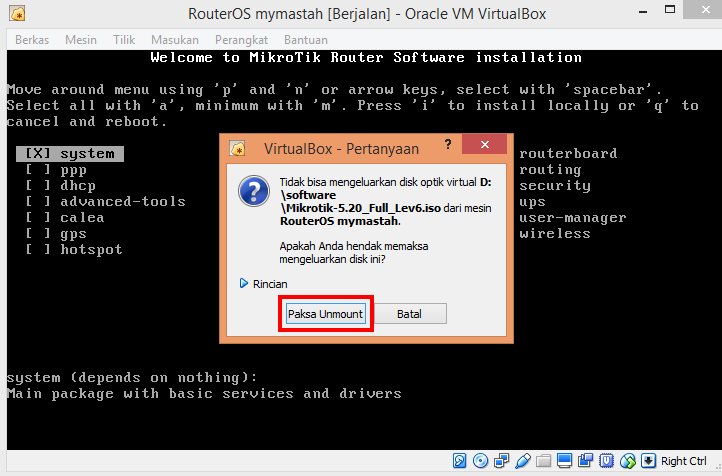Select the checked system package entry
Viewport: 722px width, 476px height.
[70, 153]
